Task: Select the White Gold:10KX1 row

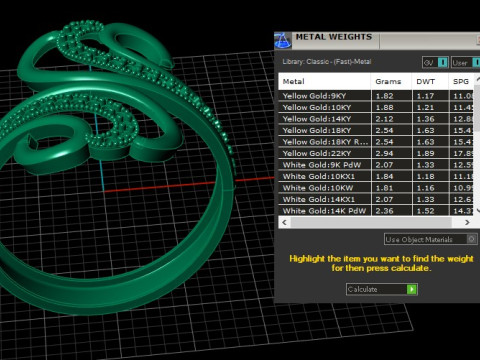Action: [376, 176]
